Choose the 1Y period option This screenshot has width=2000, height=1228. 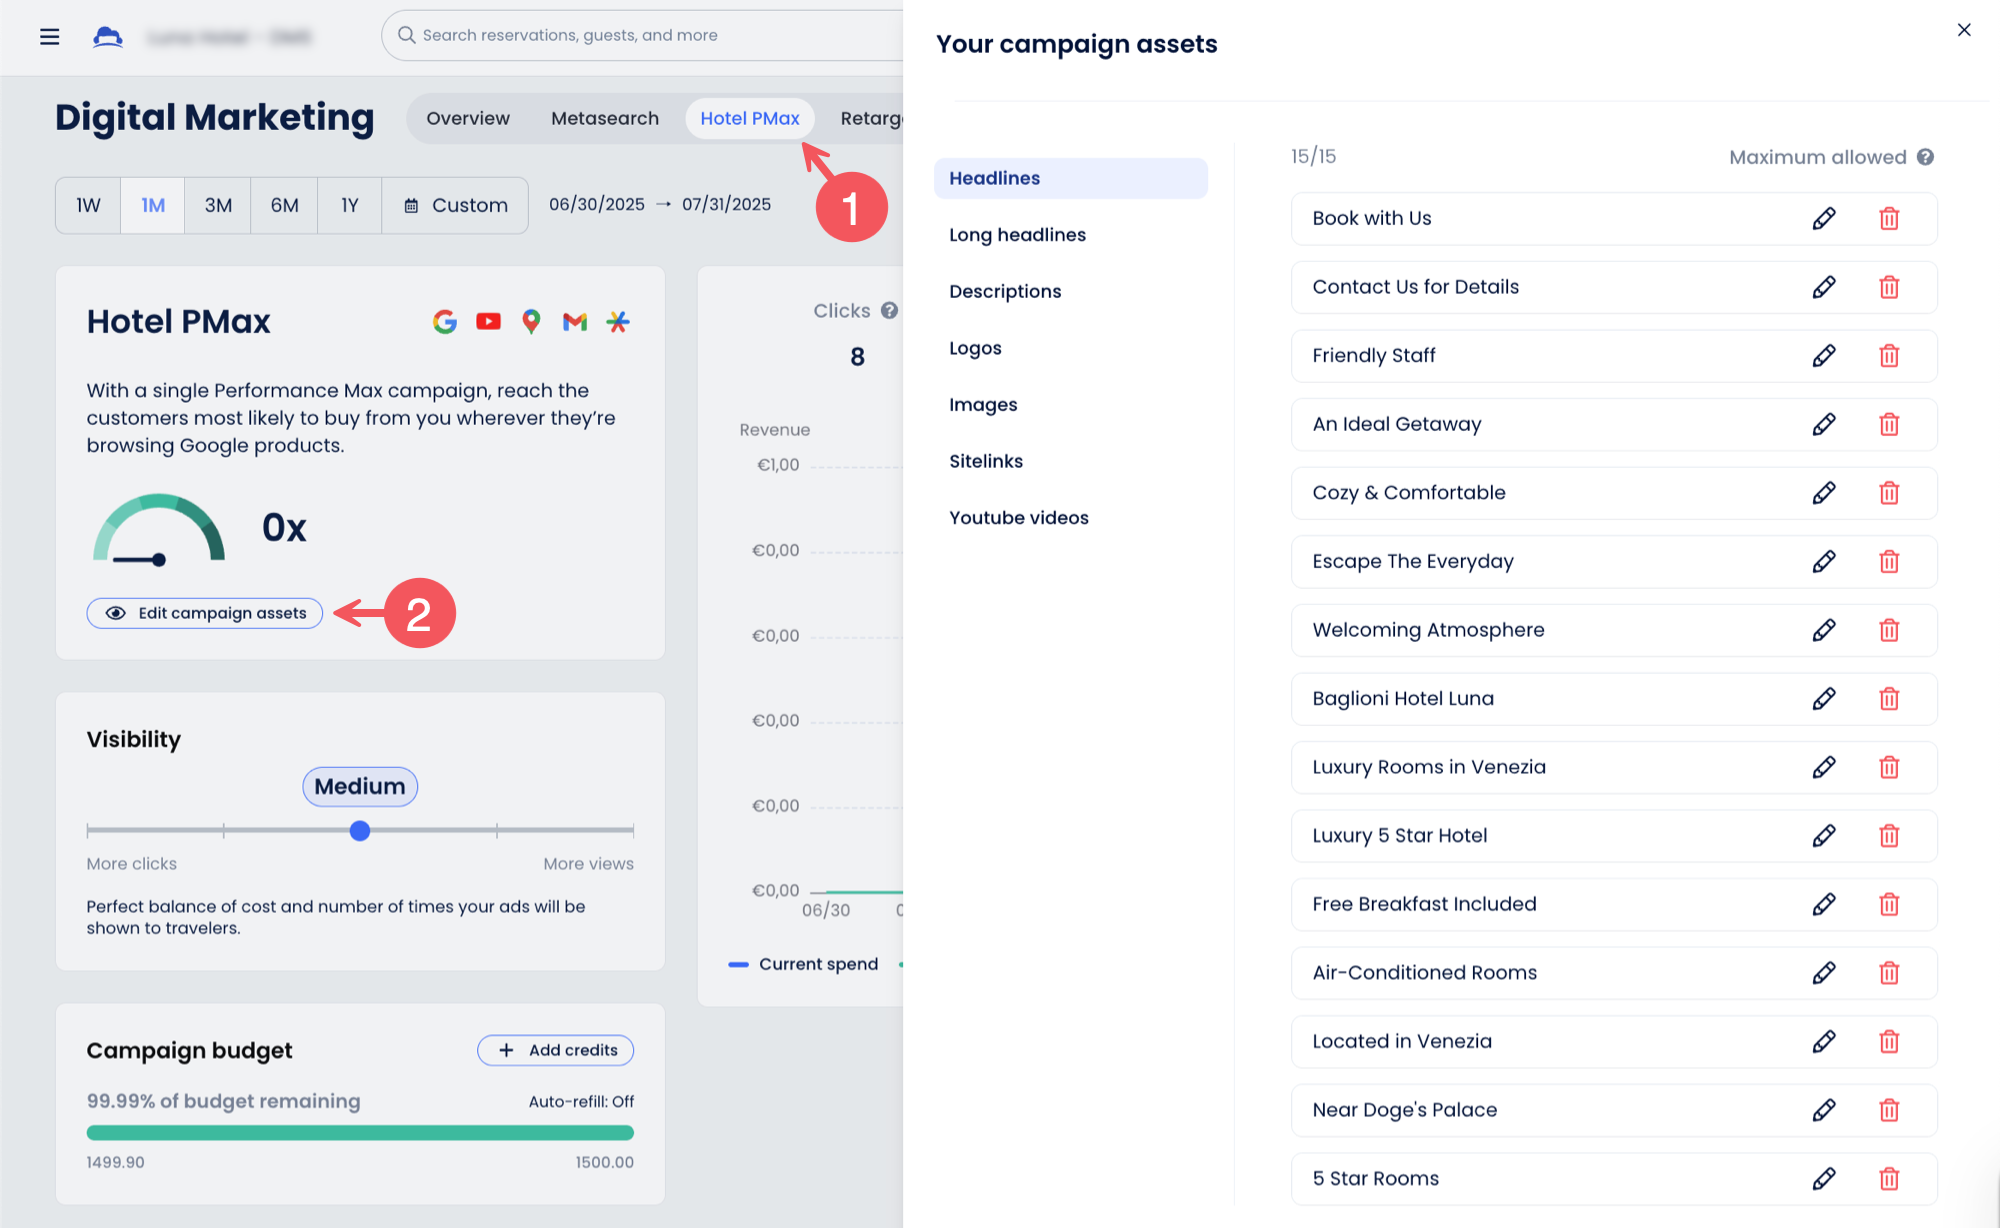(349, 205)
